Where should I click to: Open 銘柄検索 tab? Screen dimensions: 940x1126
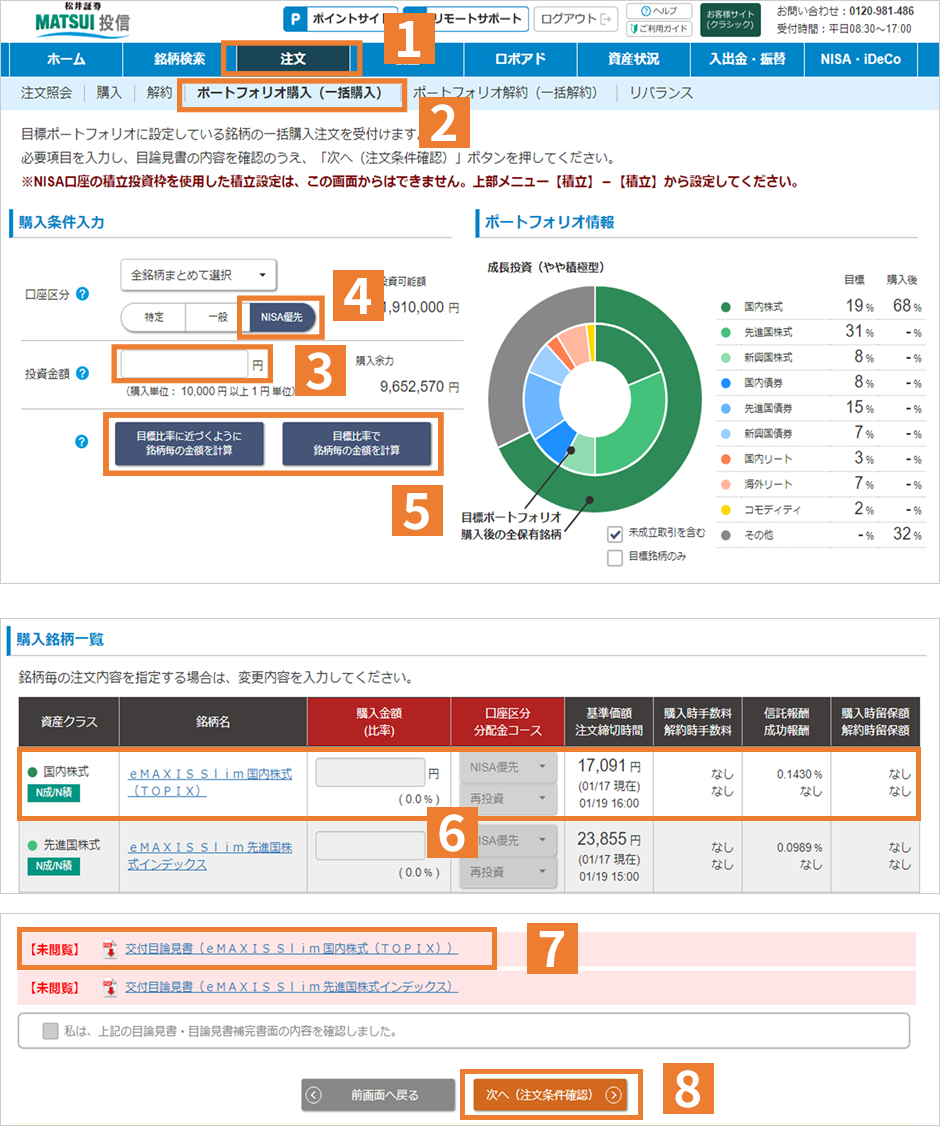tap(180, 60)
